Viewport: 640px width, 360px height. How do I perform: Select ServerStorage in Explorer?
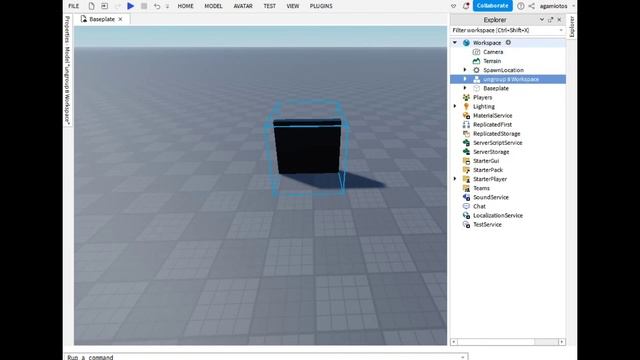(491, 152)
